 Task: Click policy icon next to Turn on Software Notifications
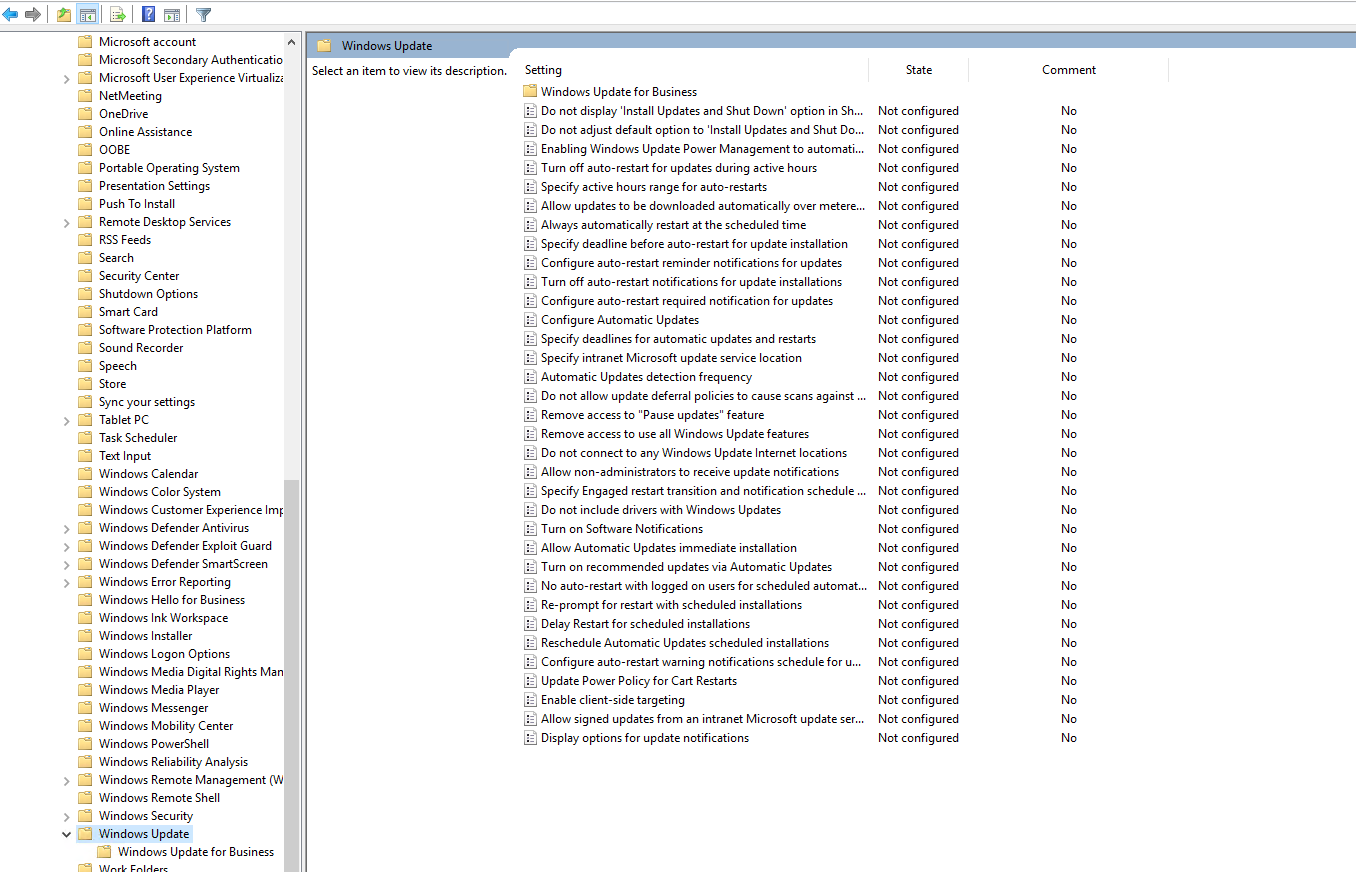(x=531, y=529)
